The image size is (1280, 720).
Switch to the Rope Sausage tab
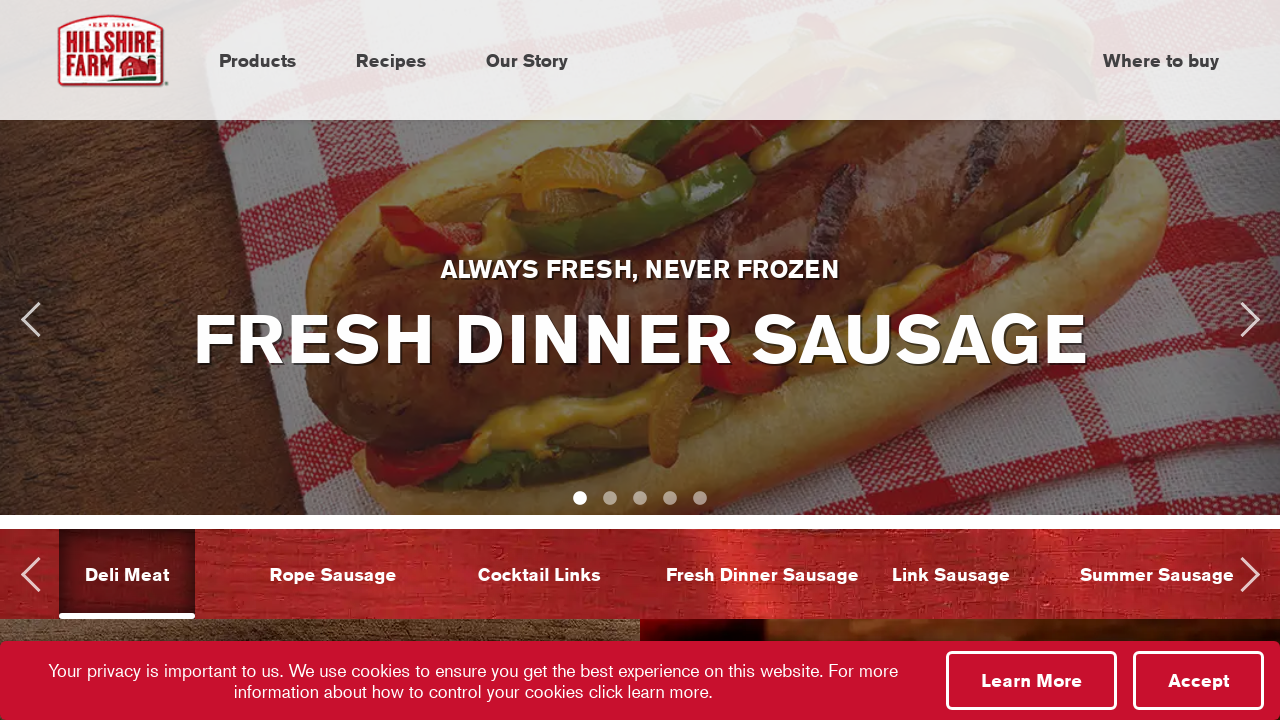pyautogui.click(x=333, y=575)
